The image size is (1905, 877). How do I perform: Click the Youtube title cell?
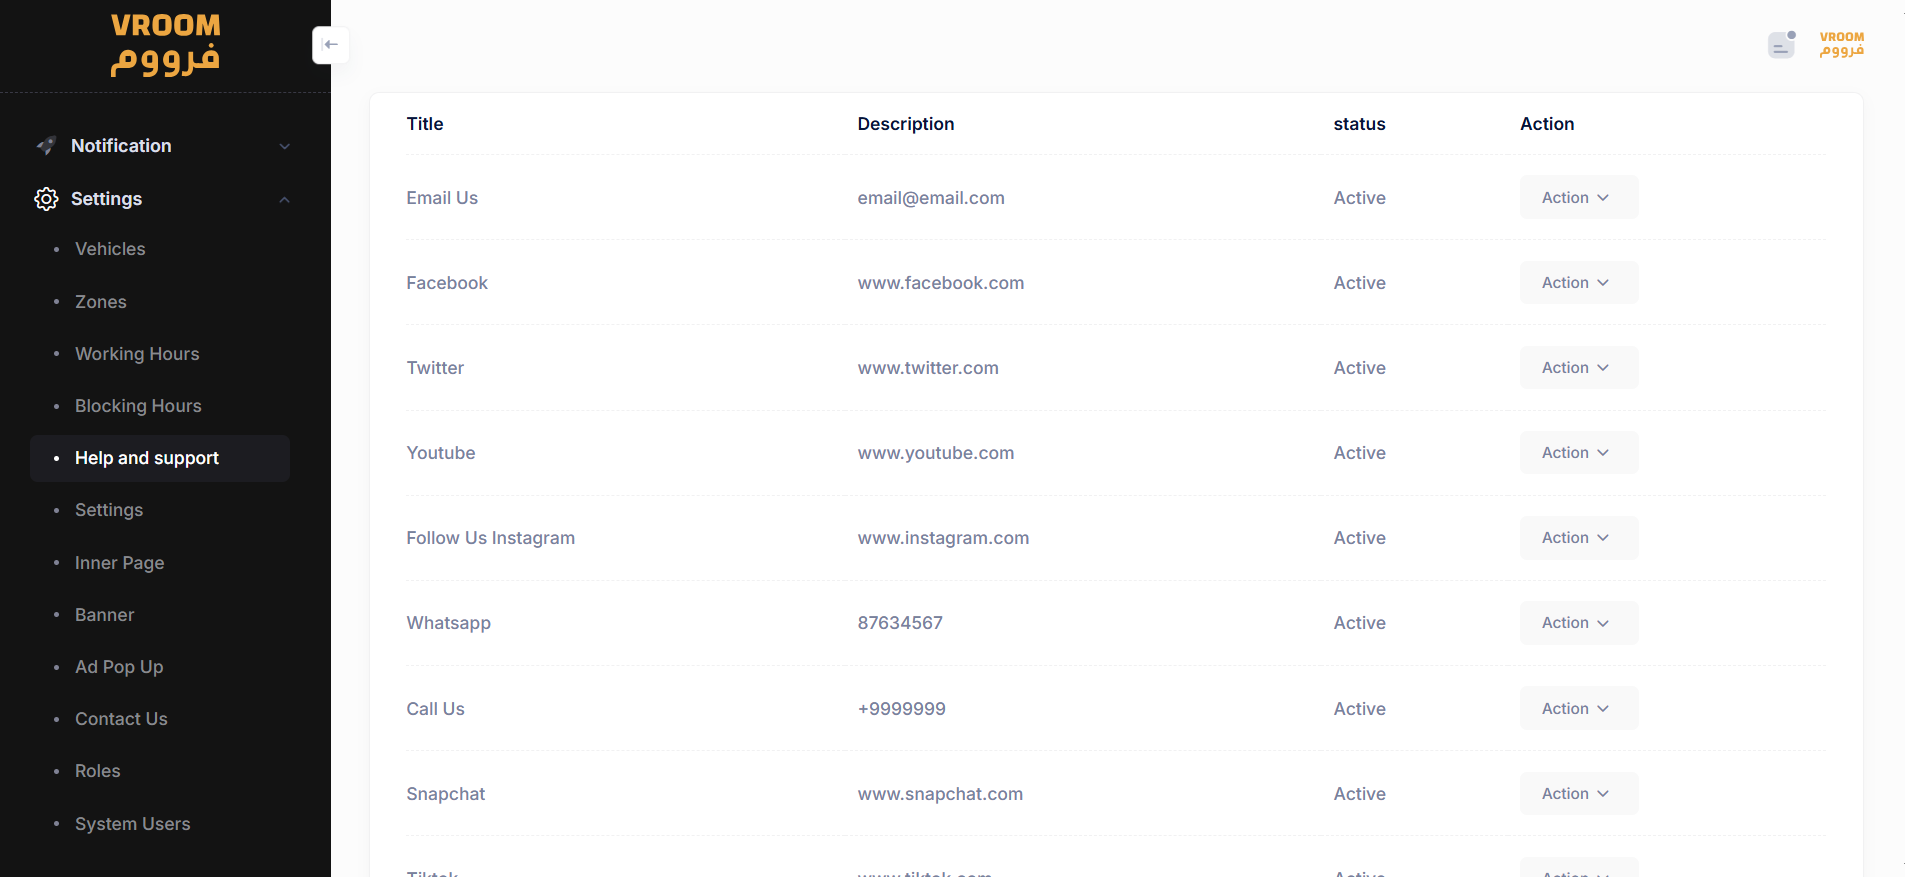click(x=441, y=453)
